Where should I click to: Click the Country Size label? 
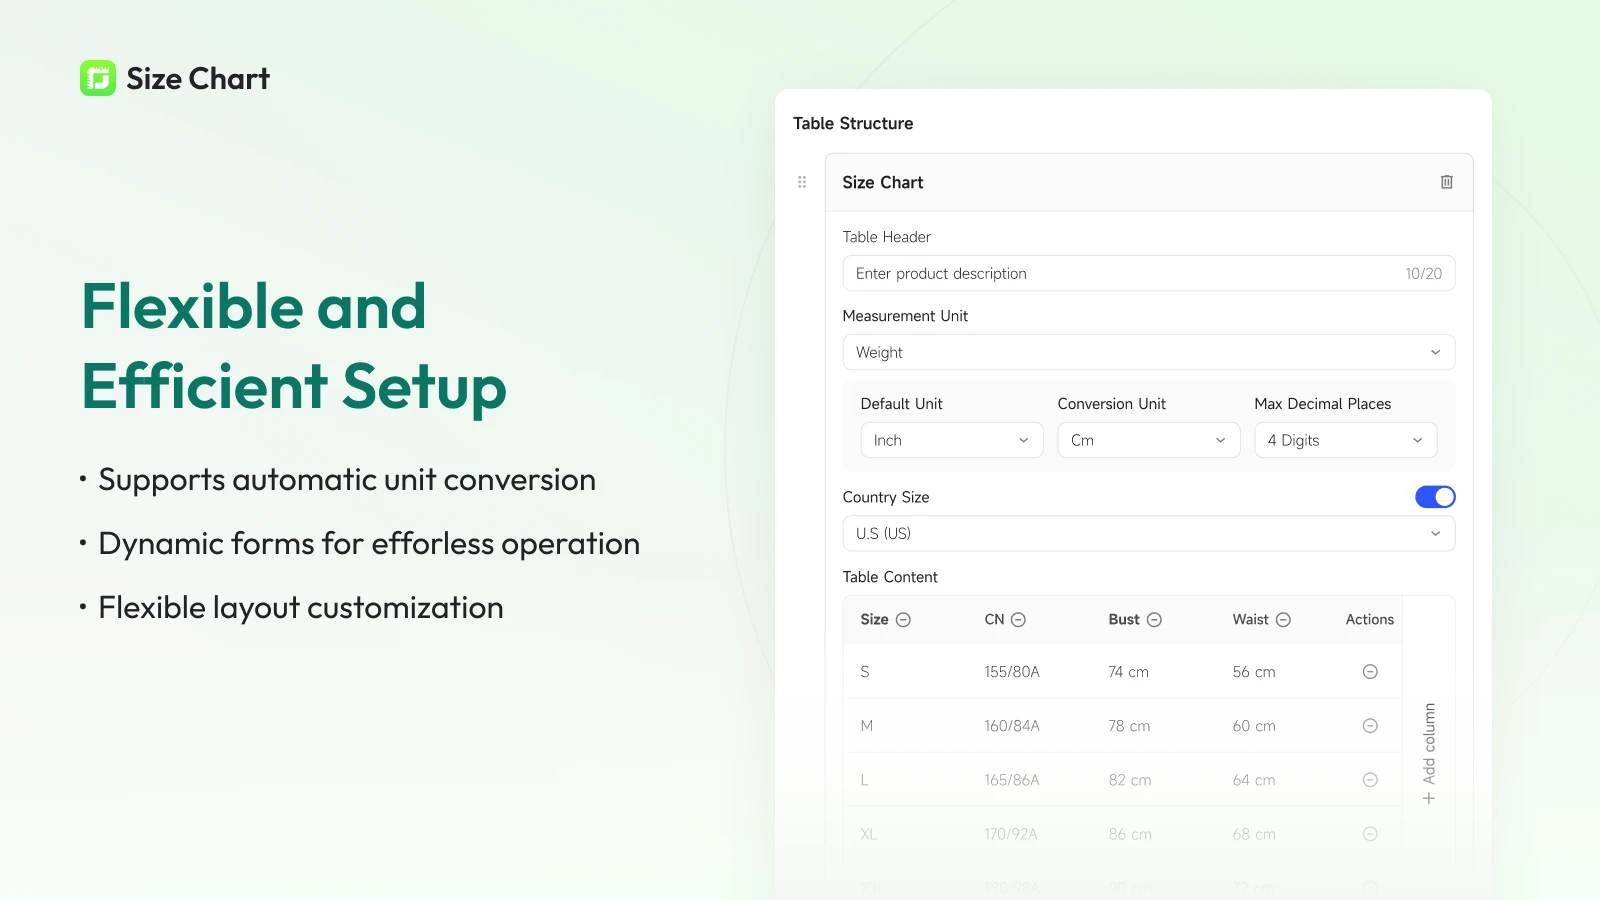tap(886, 497)
